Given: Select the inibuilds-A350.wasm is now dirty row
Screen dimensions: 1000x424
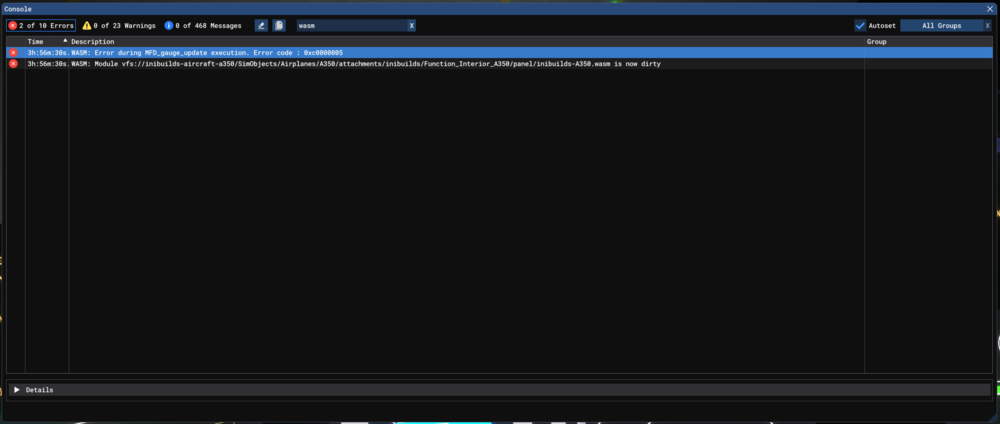Looking at the screenshot, I should tap(499, 64).
